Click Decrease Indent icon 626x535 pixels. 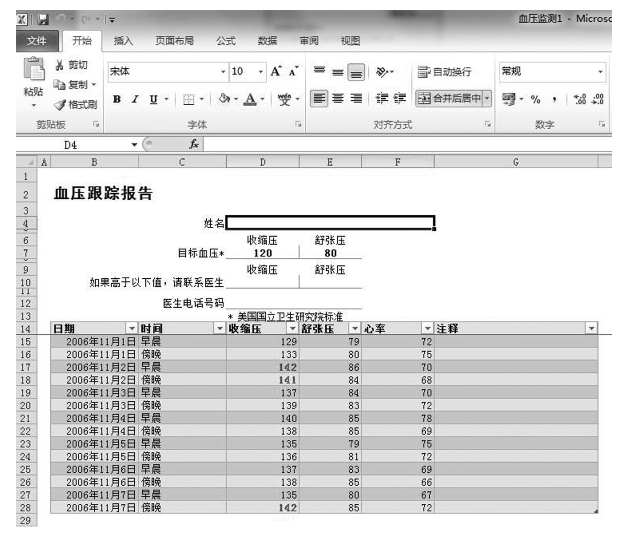click(382, 98)
